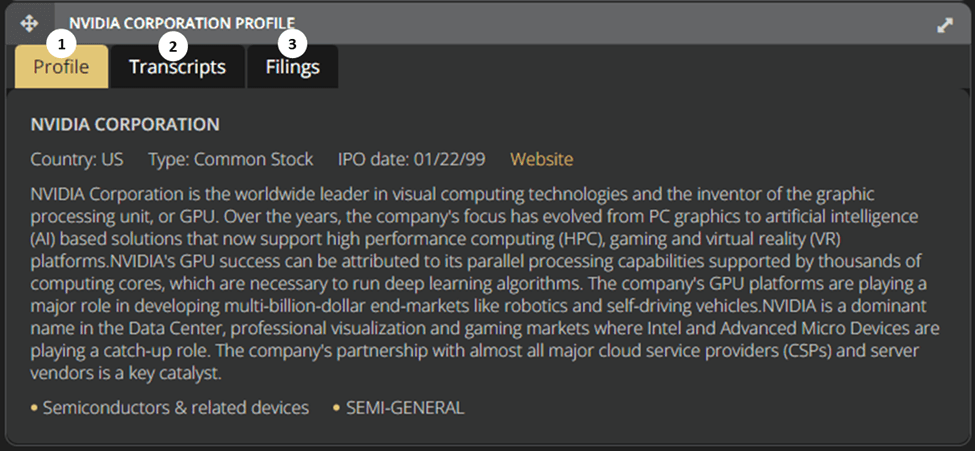Viewport: 975px width, 451px height.
Task: Switch to the Profile tab
Action: click(62, 67)
